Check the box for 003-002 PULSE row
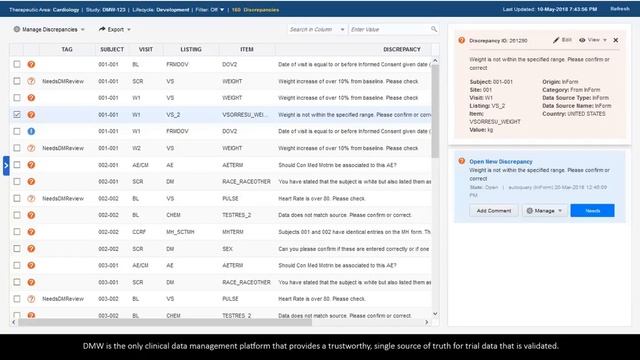640x360 pixels. [x=17, y=298]
